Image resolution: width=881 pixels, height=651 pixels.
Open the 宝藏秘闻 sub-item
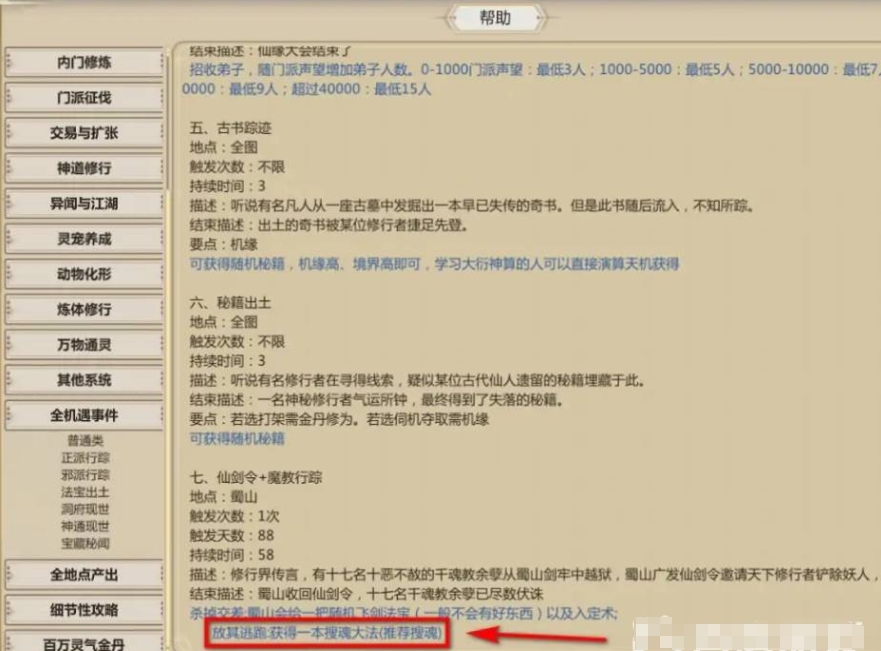click(x=85, y=544)
